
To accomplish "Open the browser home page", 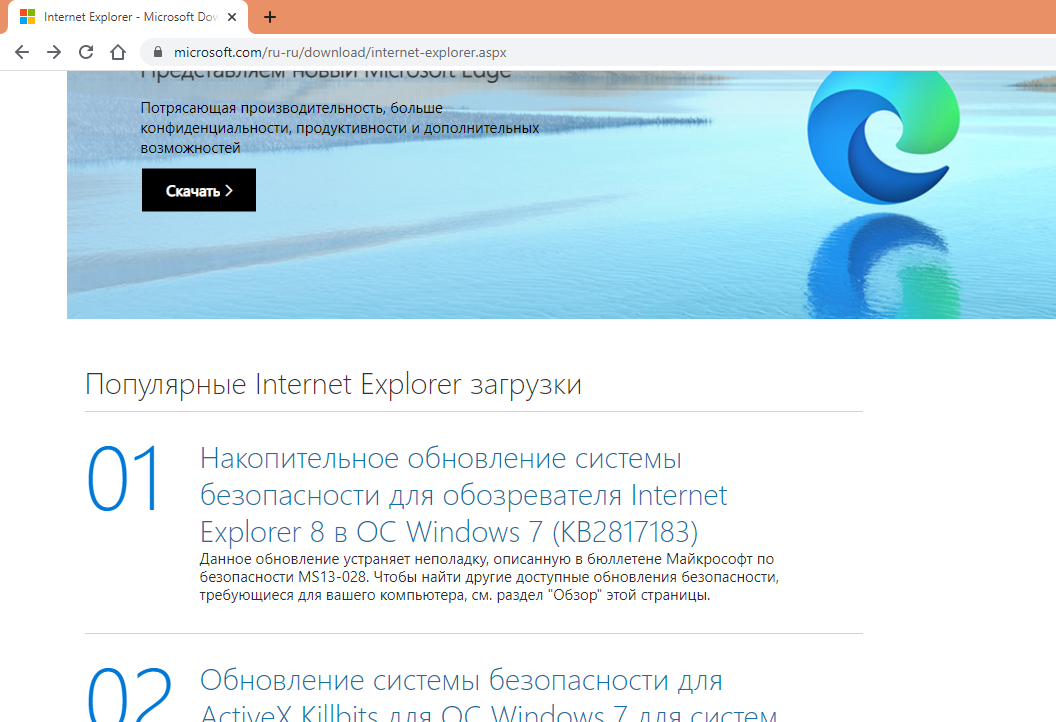I will click(118, 53).
